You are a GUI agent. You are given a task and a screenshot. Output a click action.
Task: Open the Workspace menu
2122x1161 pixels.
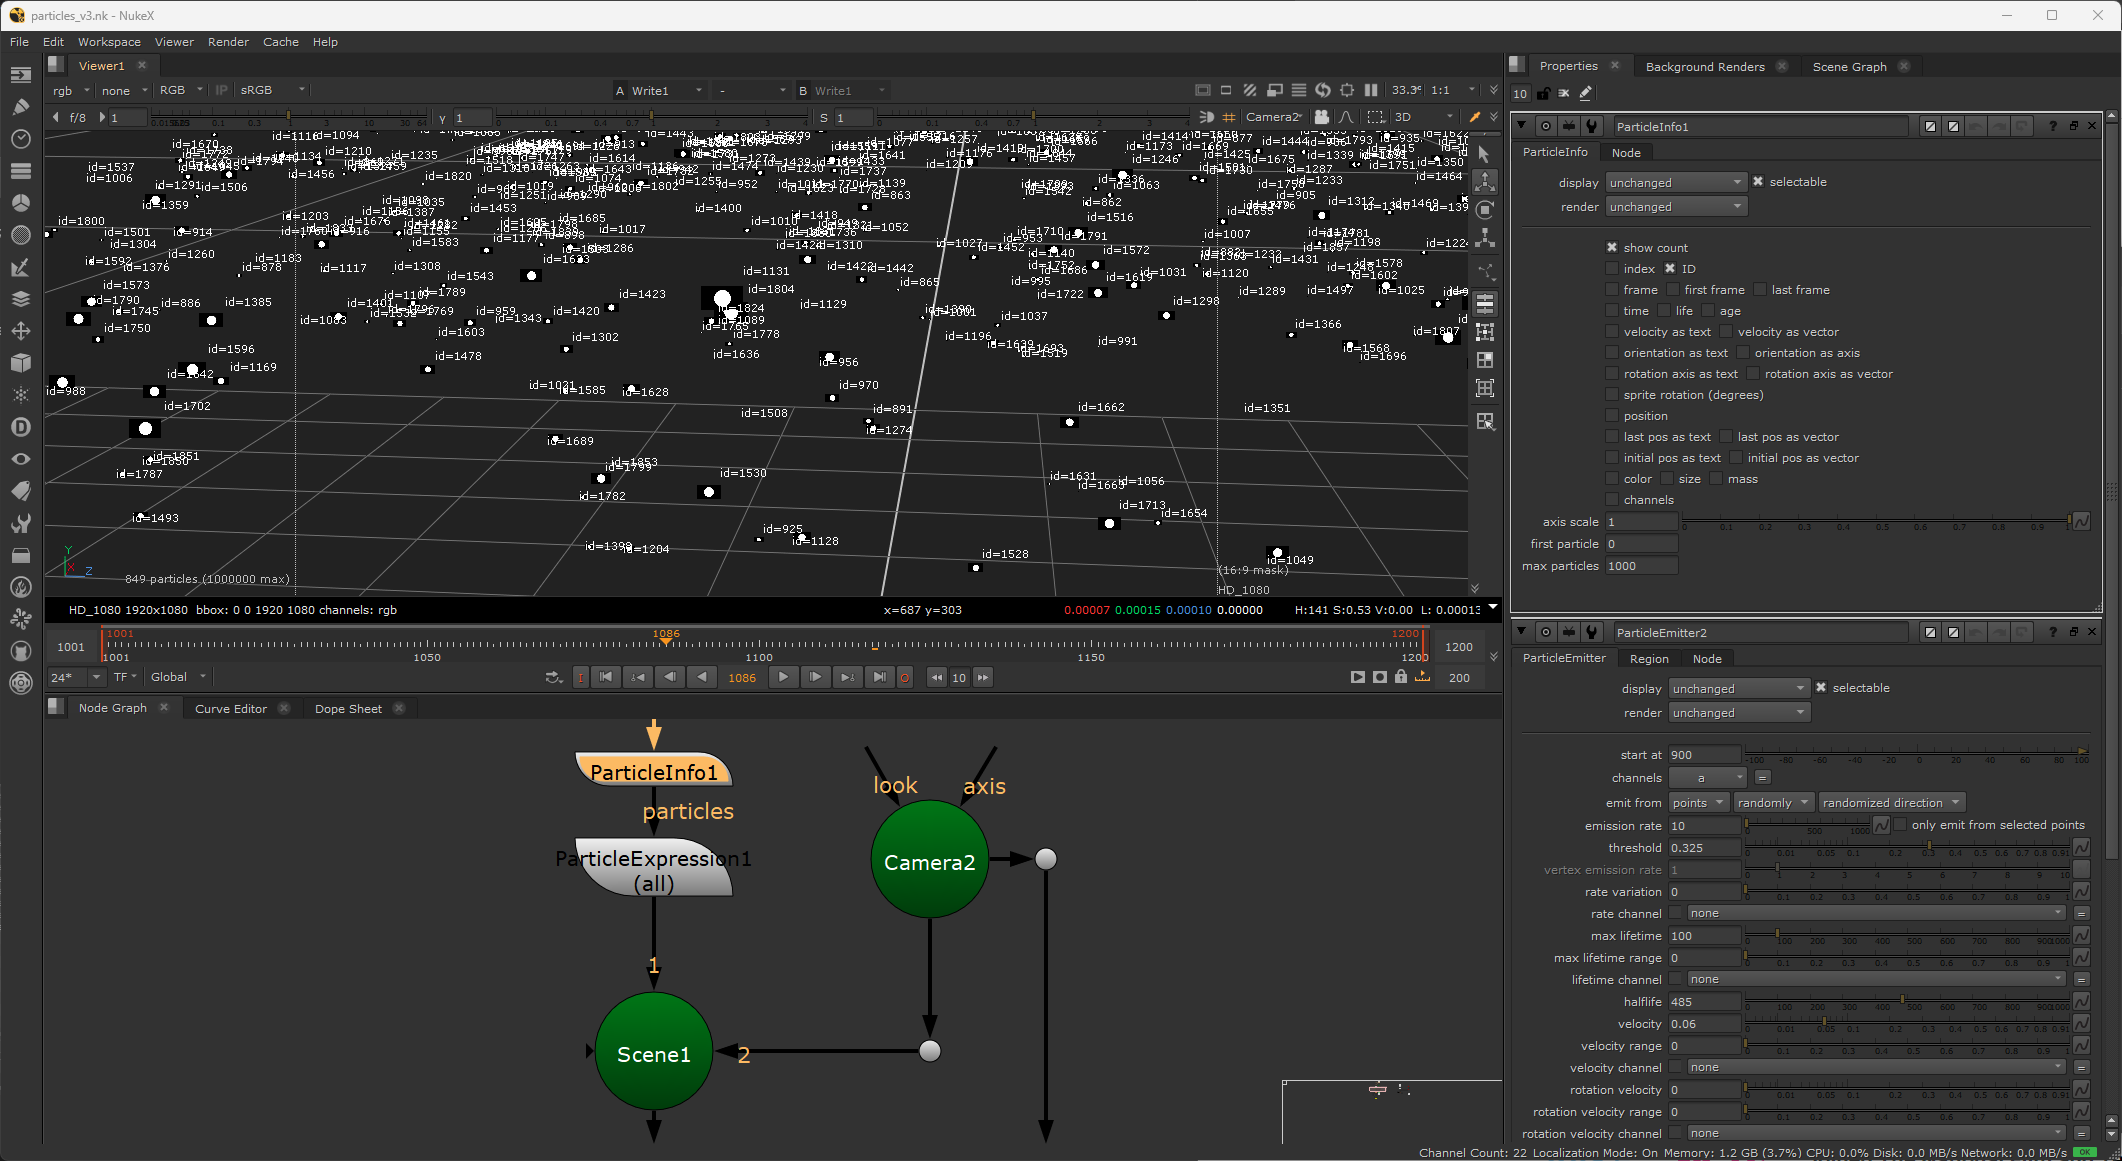pos(109,42)
